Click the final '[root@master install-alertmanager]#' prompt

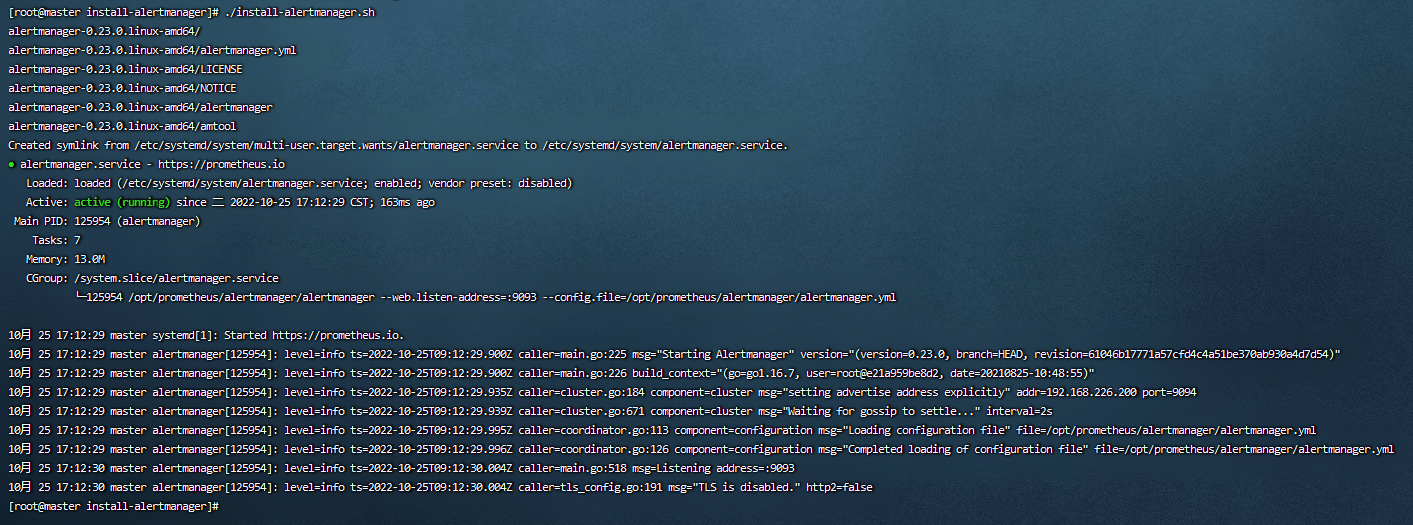click(x=113, y=507)
